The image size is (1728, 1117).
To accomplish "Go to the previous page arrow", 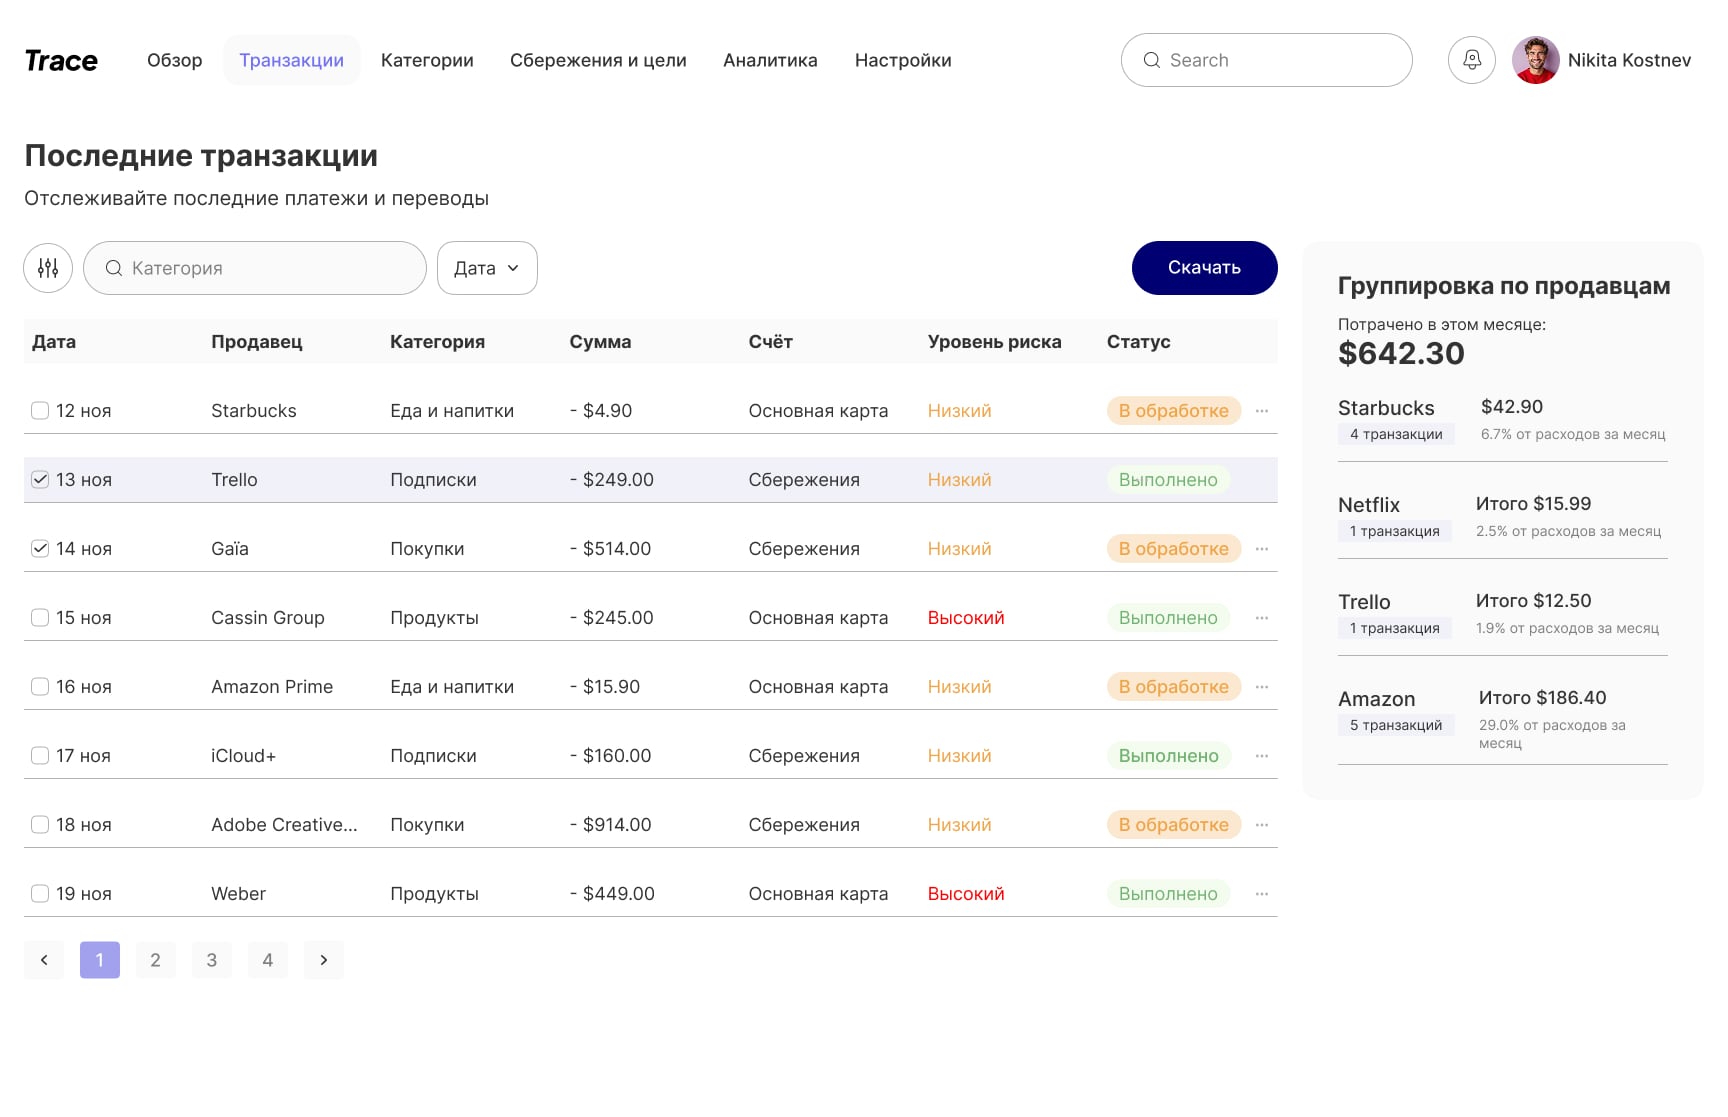I will pos(44,960).
